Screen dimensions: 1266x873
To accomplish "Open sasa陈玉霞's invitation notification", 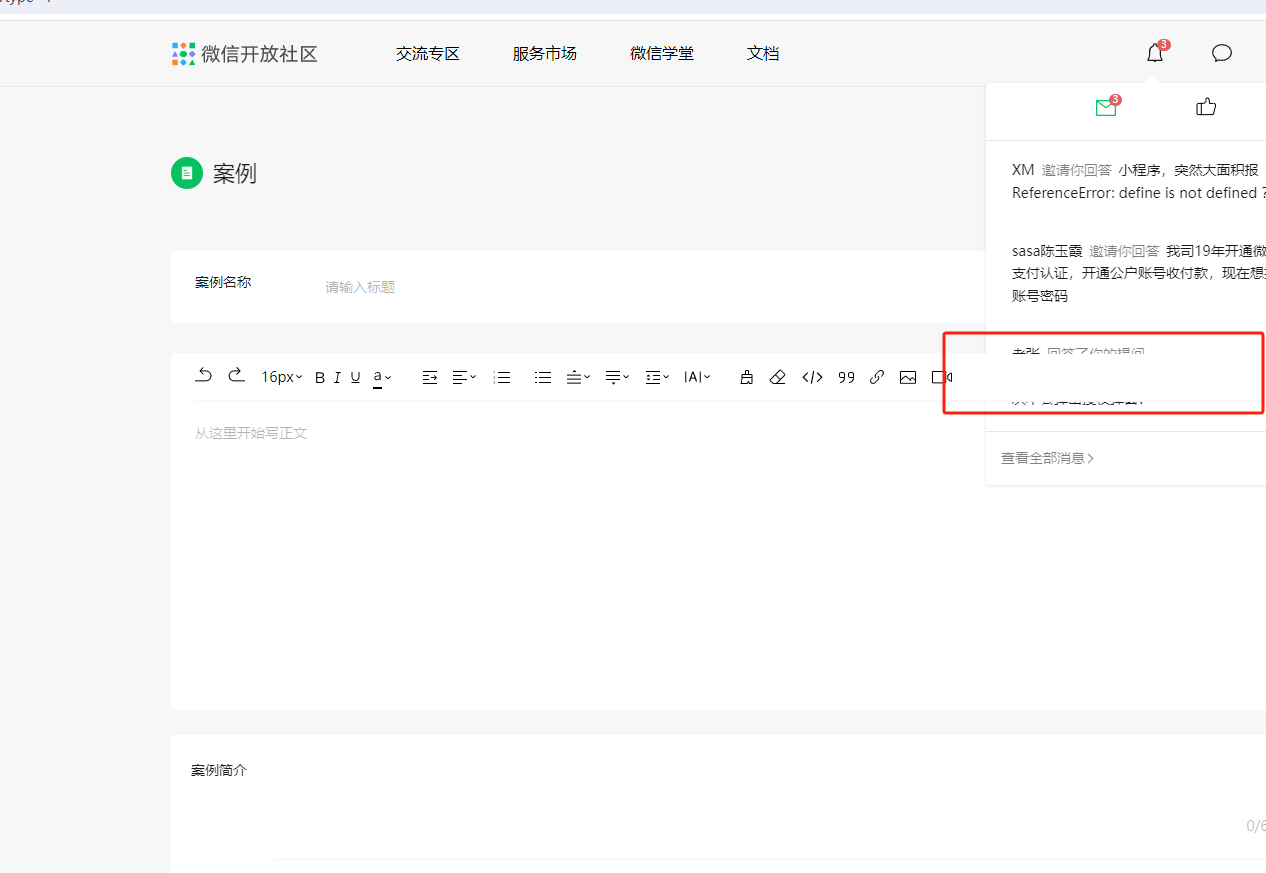I will [x=1138, y=273].
